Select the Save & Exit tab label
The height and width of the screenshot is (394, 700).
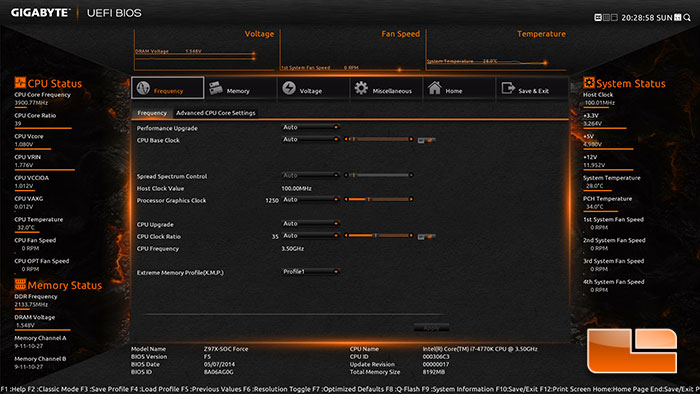(x=533, y=91)
